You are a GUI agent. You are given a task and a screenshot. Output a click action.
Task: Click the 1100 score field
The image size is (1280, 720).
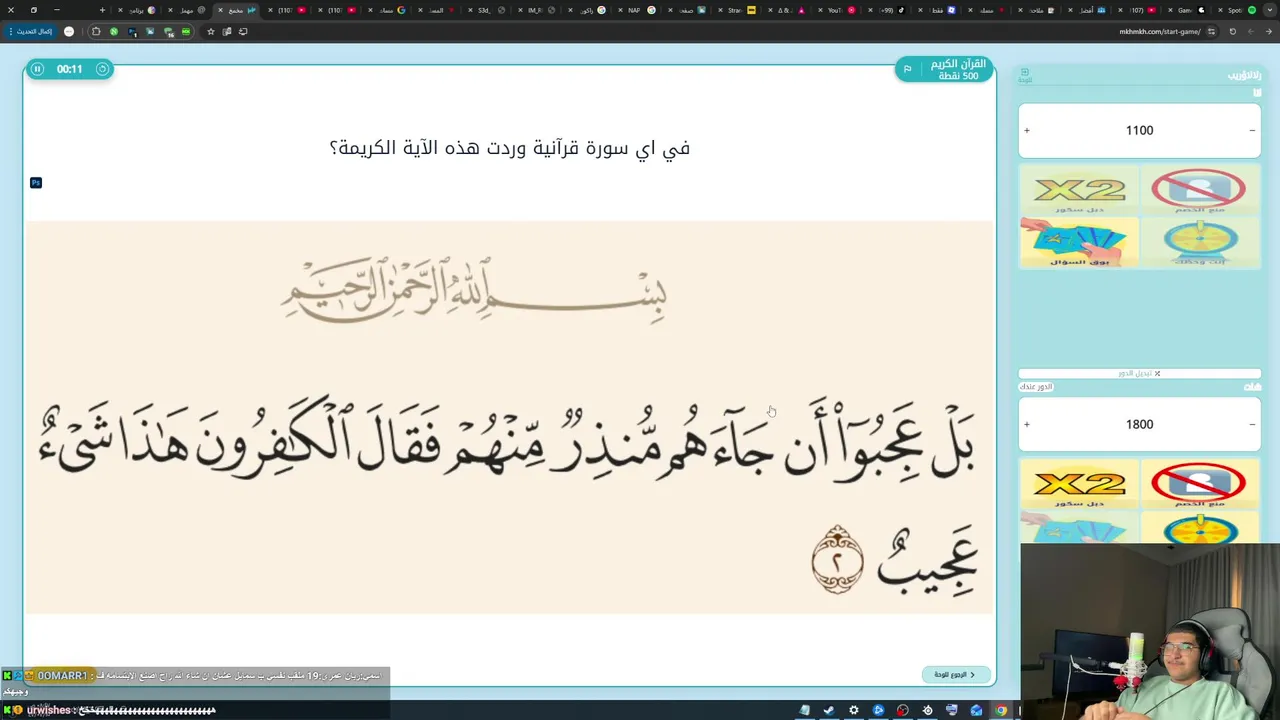tap(1139, 130)
